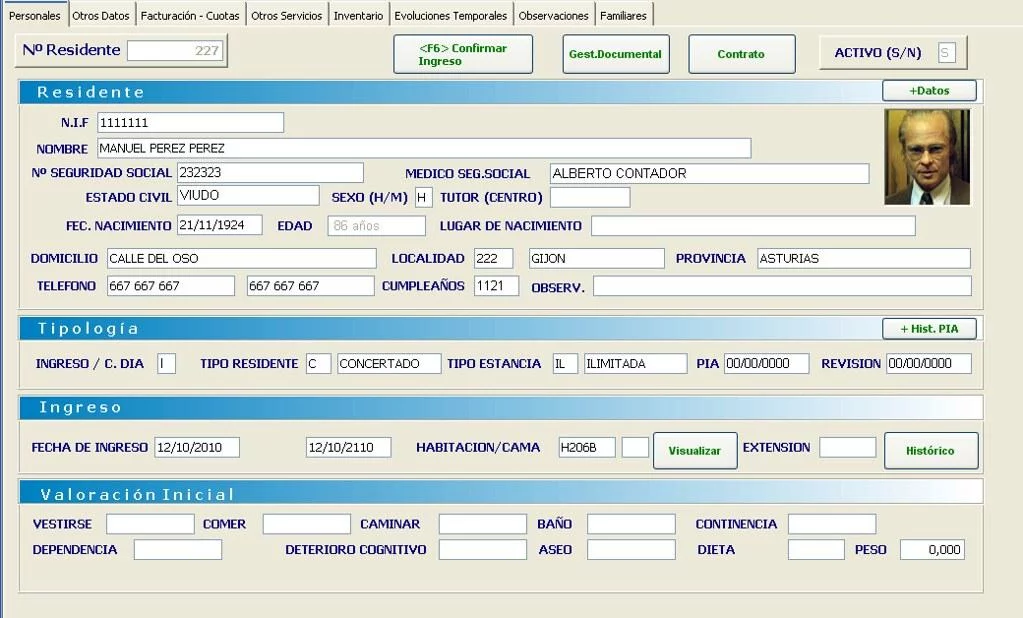Switch to the Otros Datos tab
Image resolution: width=1023 pixels, height=618 pixels.
[101, 15]
